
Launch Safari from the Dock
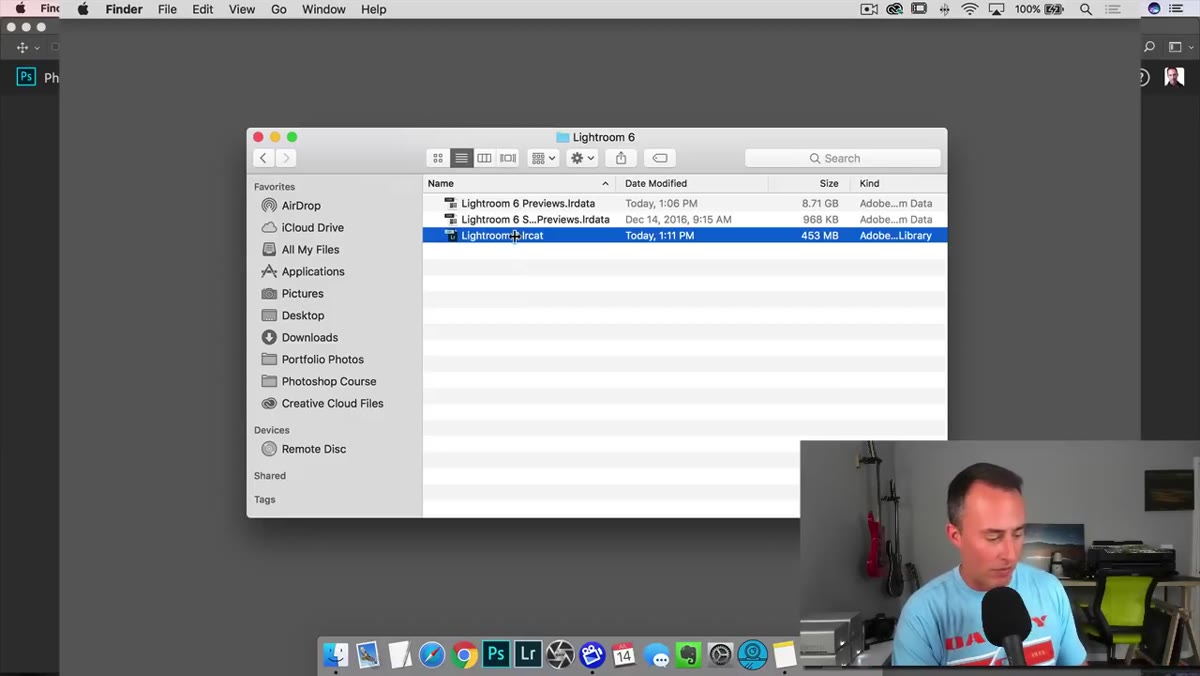[x=432, y=655]
